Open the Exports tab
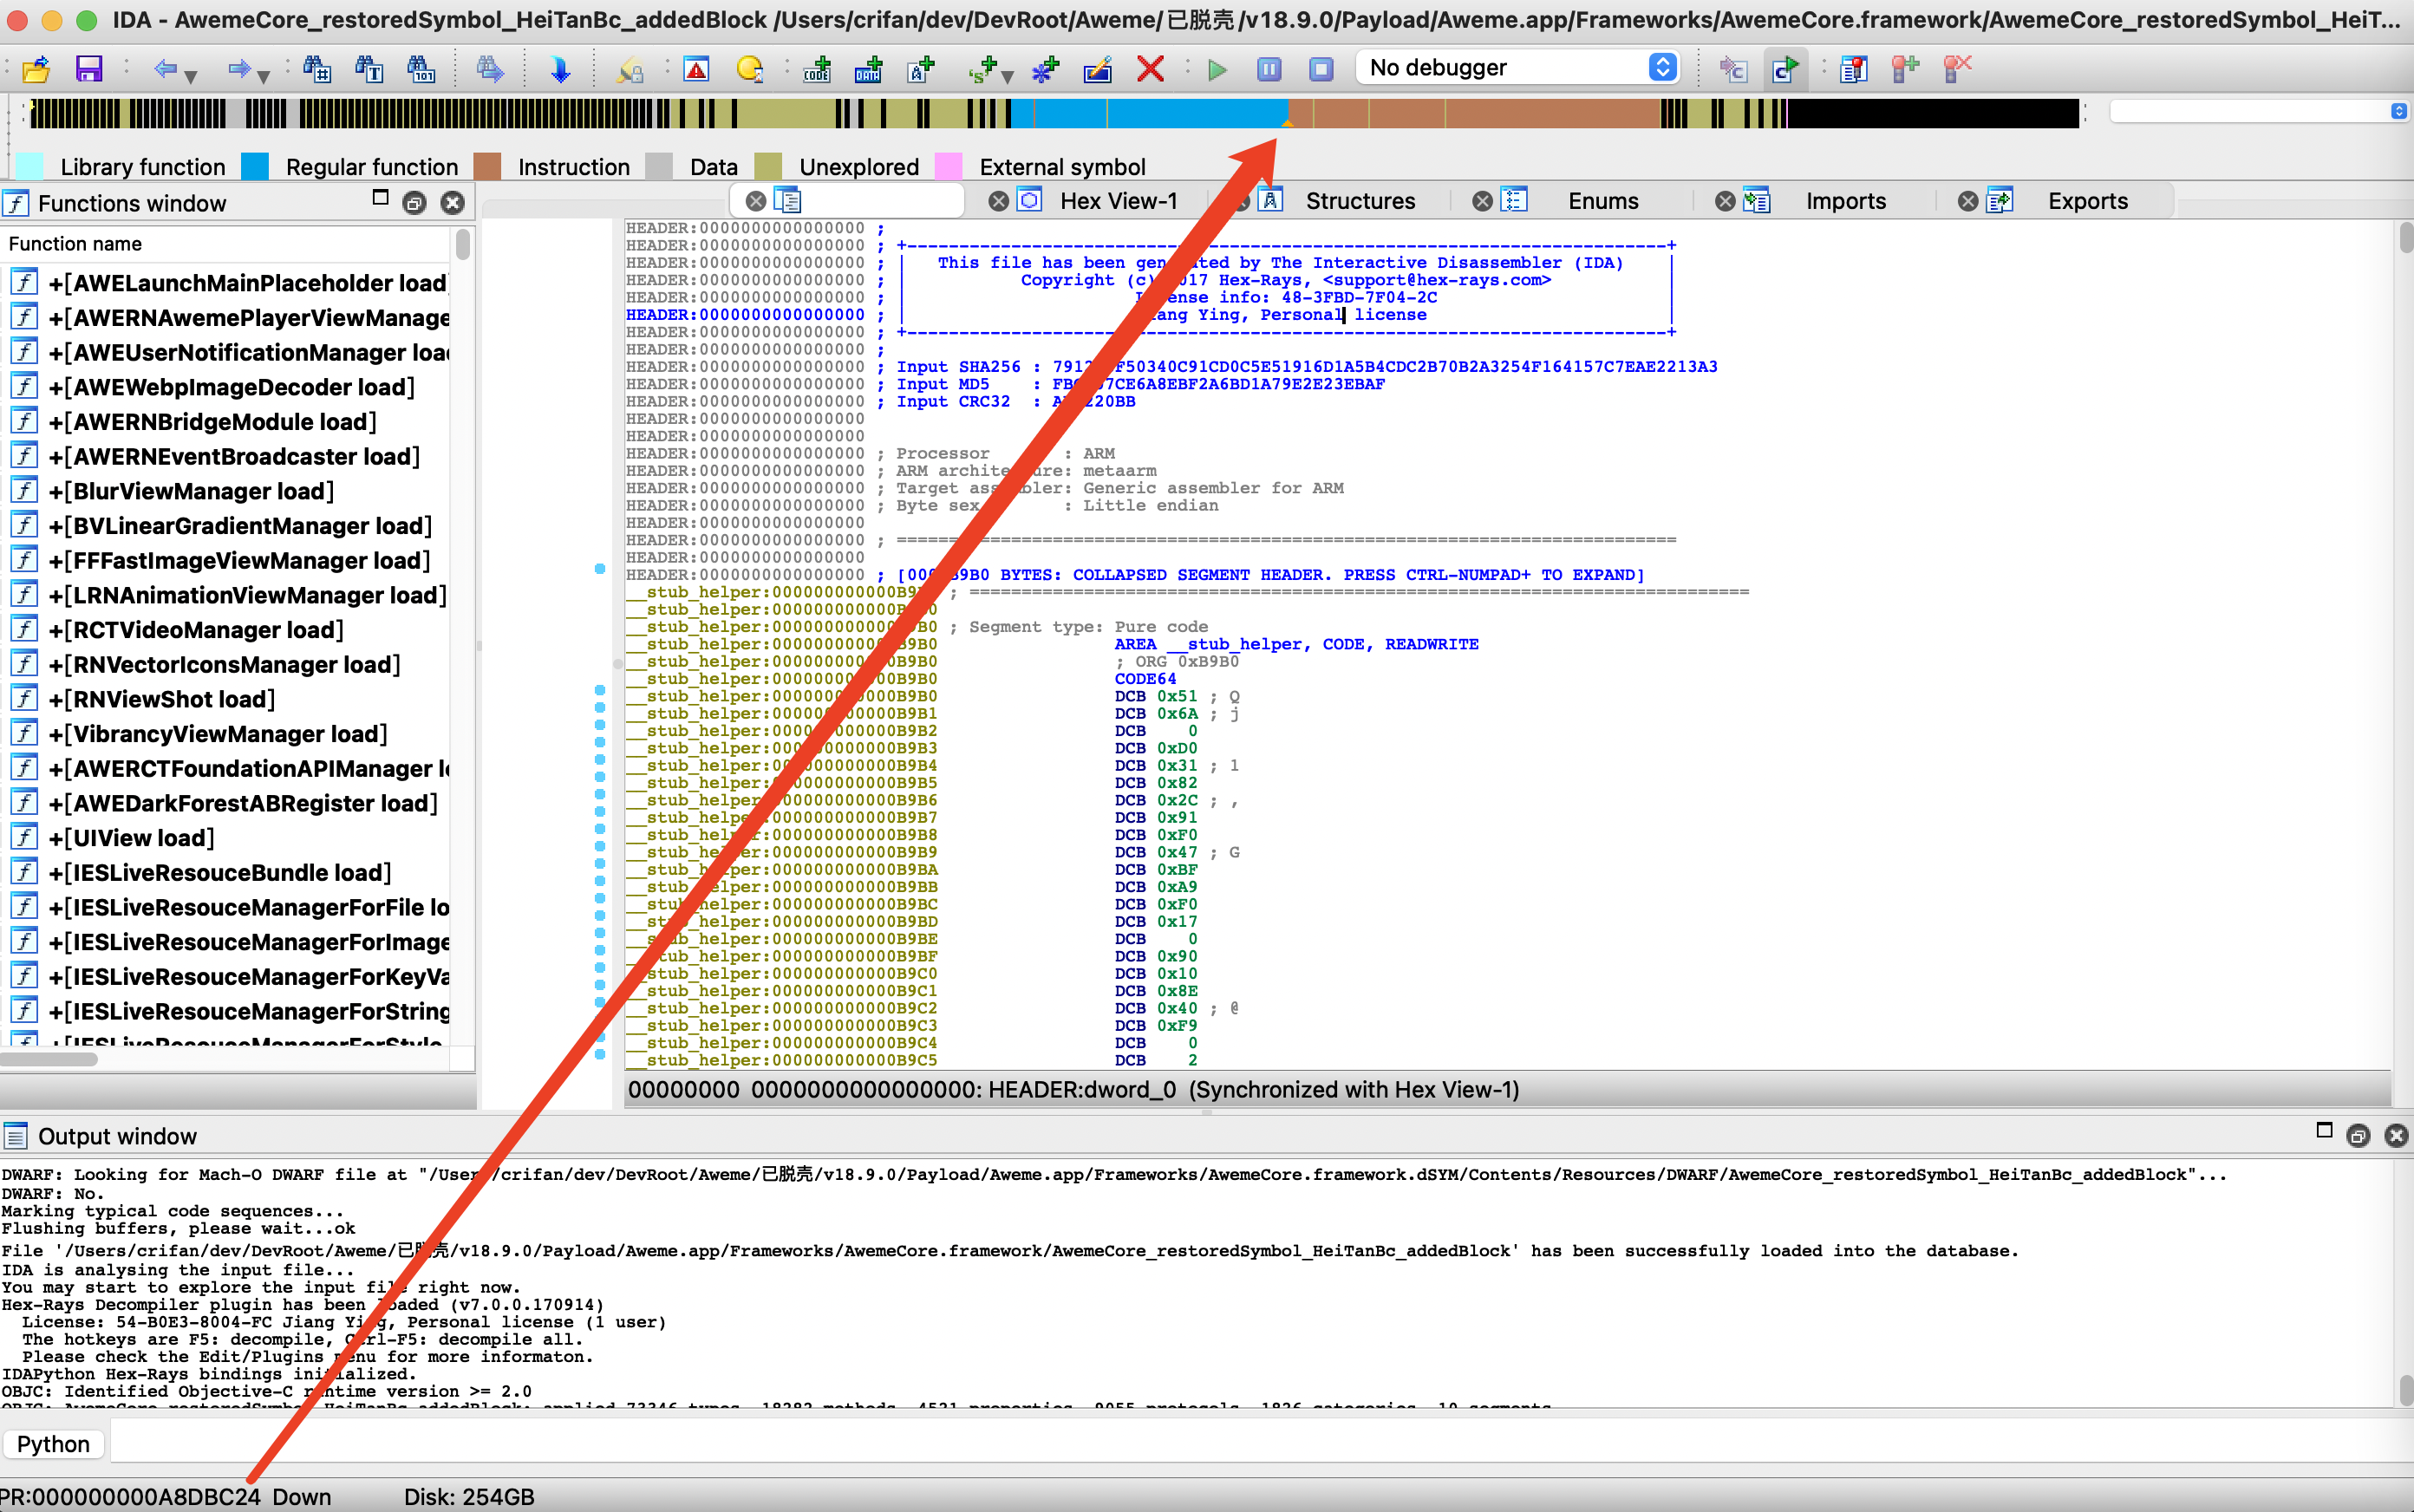 (2087, 201)
